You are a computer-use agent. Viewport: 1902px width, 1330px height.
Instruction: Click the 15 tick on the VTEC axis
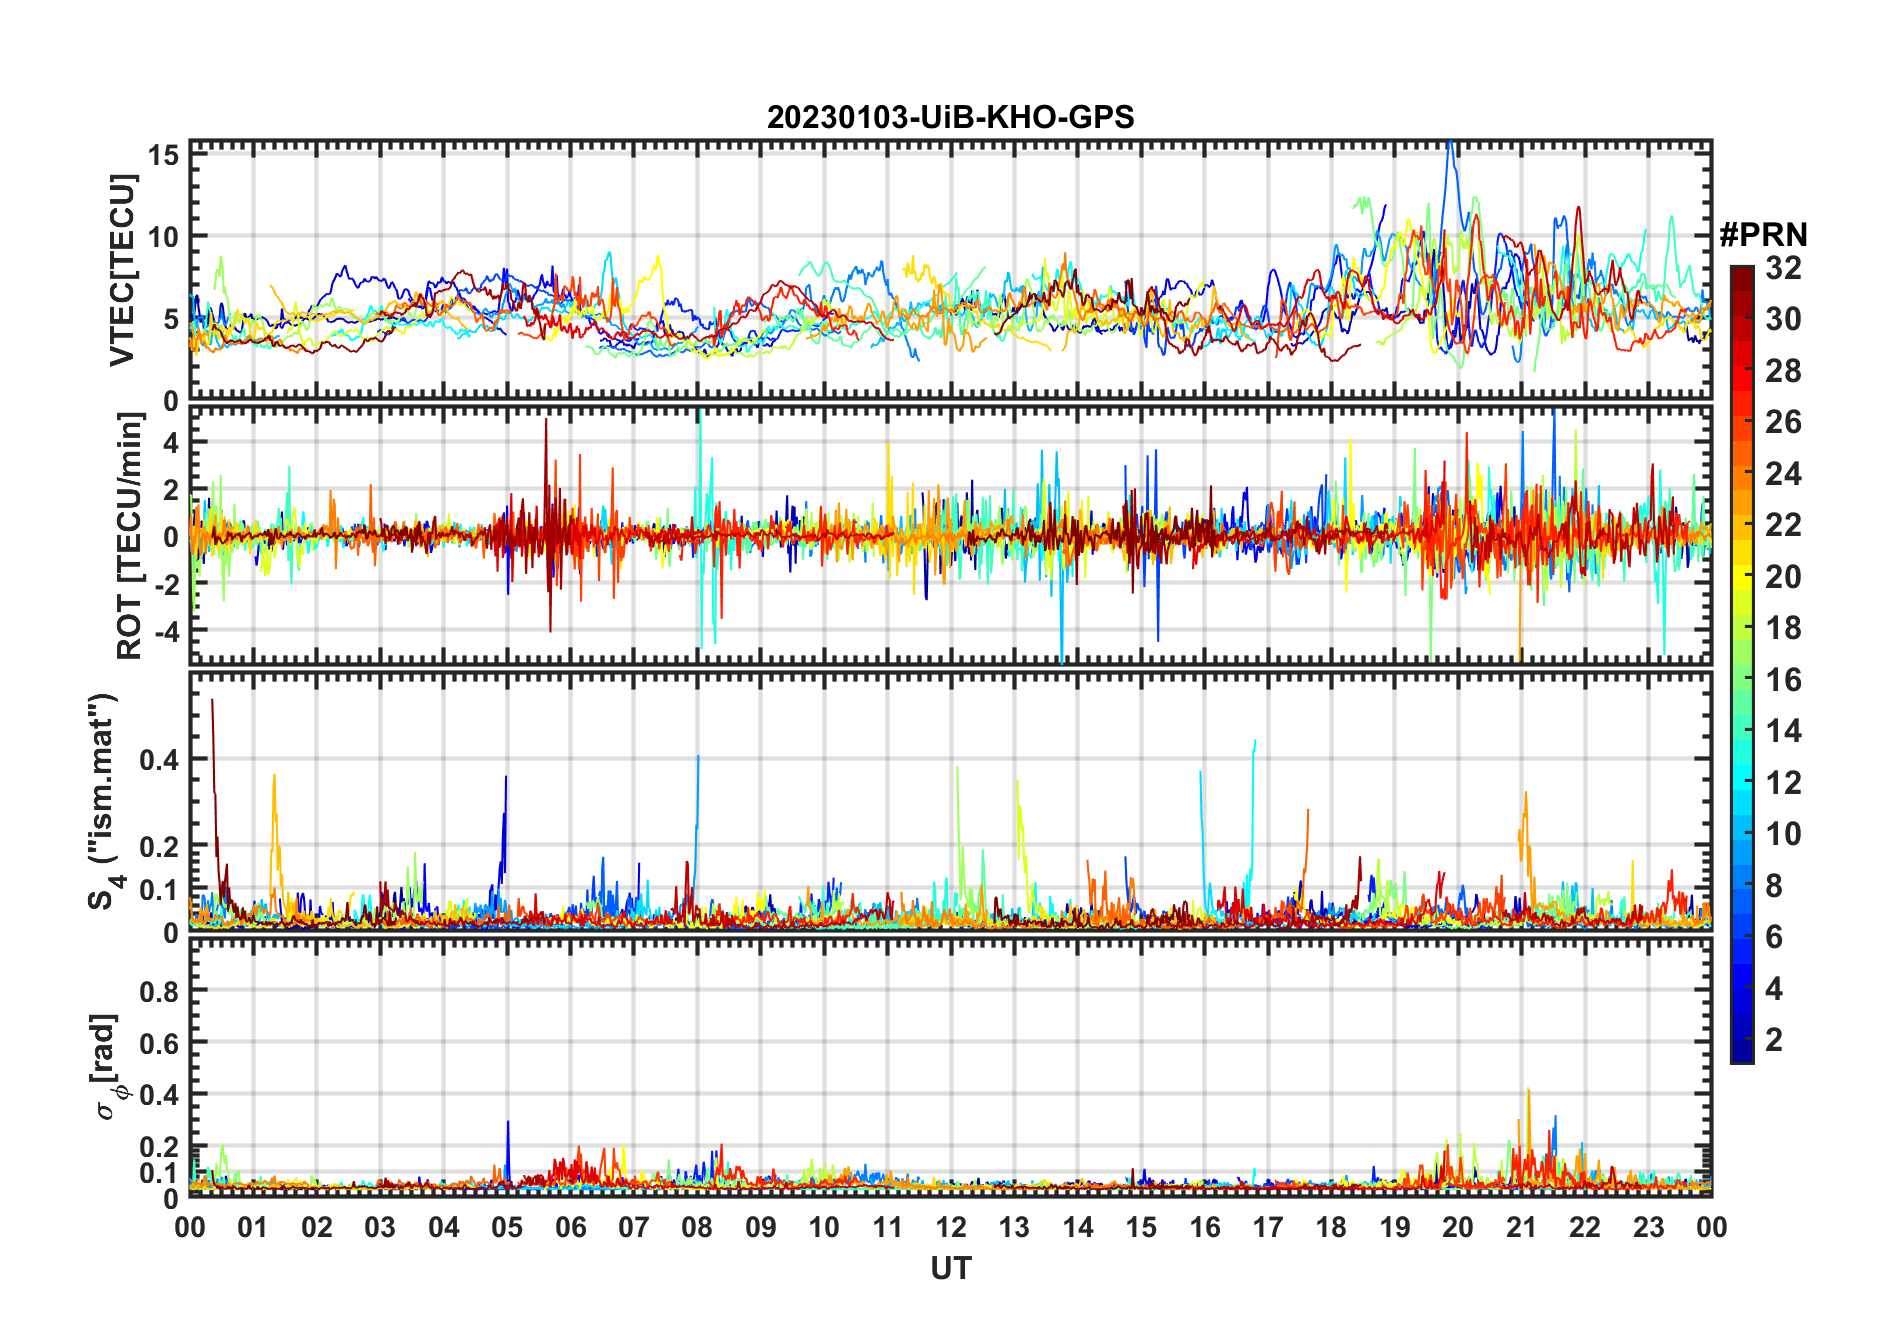[x=164, y=154]
